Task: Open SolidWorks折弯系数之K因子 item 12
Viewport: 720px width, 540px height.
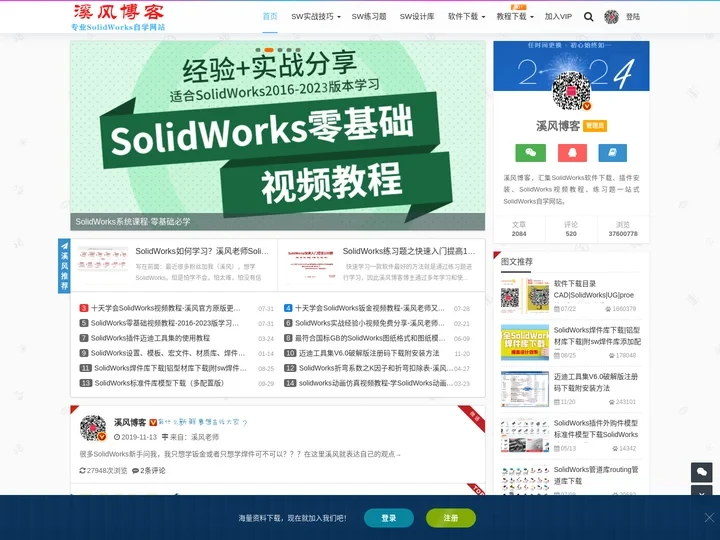Action: tap(376, 368)
